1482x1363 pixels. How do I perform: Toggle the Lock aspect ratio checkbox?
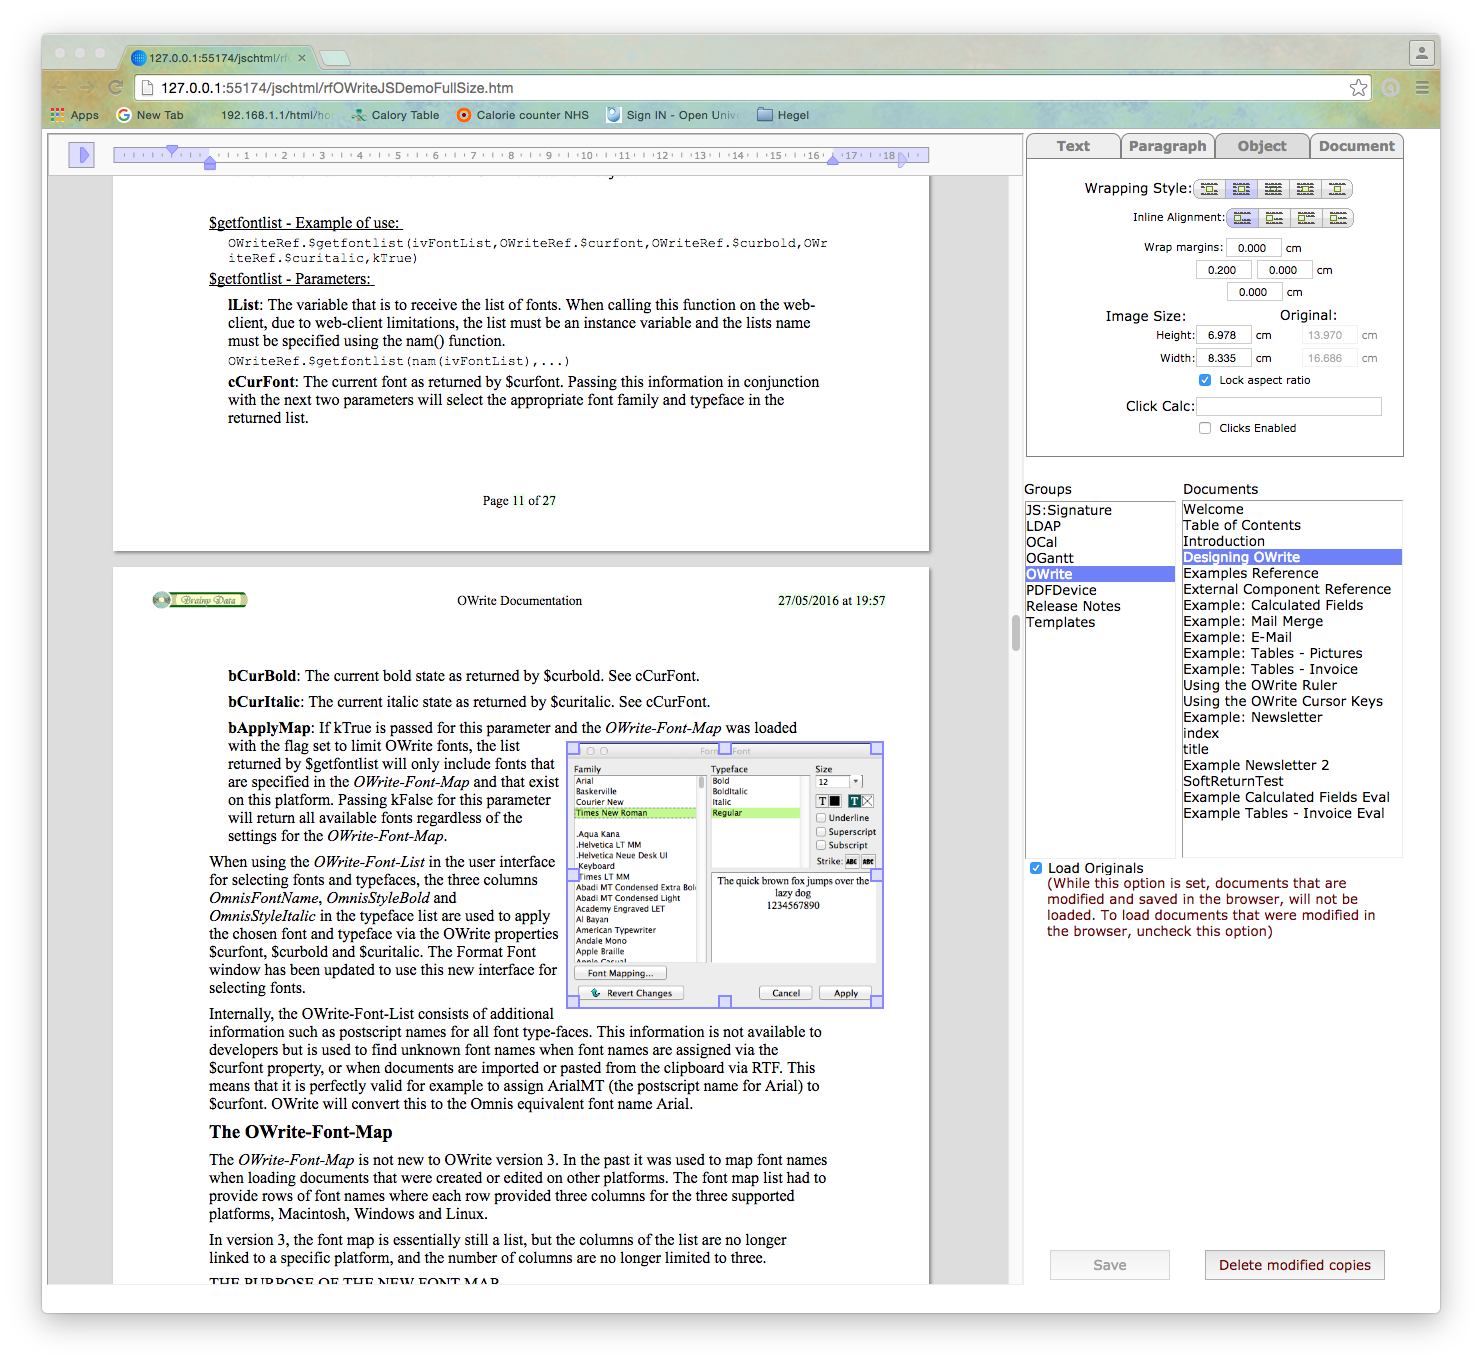(x=1205, y=380)
